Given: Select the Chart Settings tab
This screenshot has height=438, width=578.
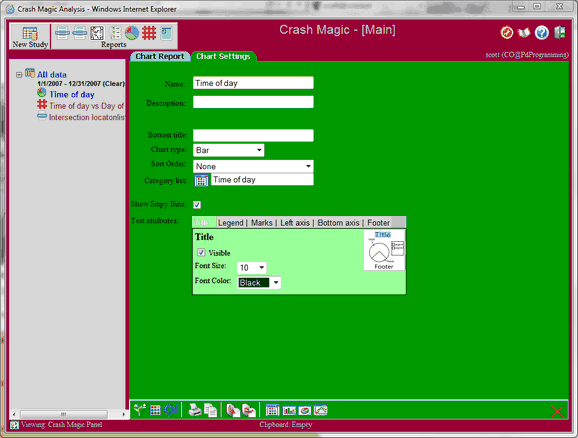Looking at the screenshot, I should click(x=223, y=56).
